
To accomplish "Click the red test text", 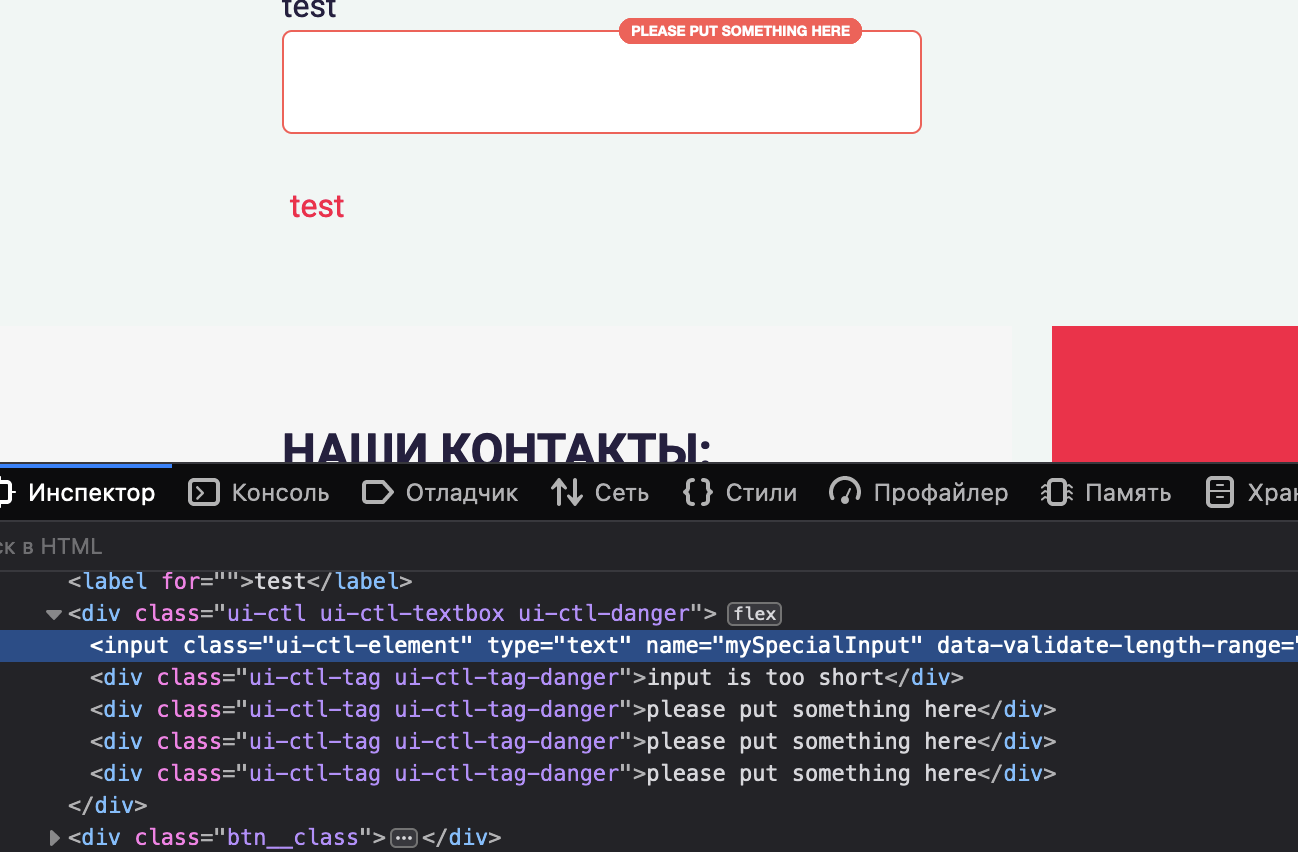I will [317, 206].
